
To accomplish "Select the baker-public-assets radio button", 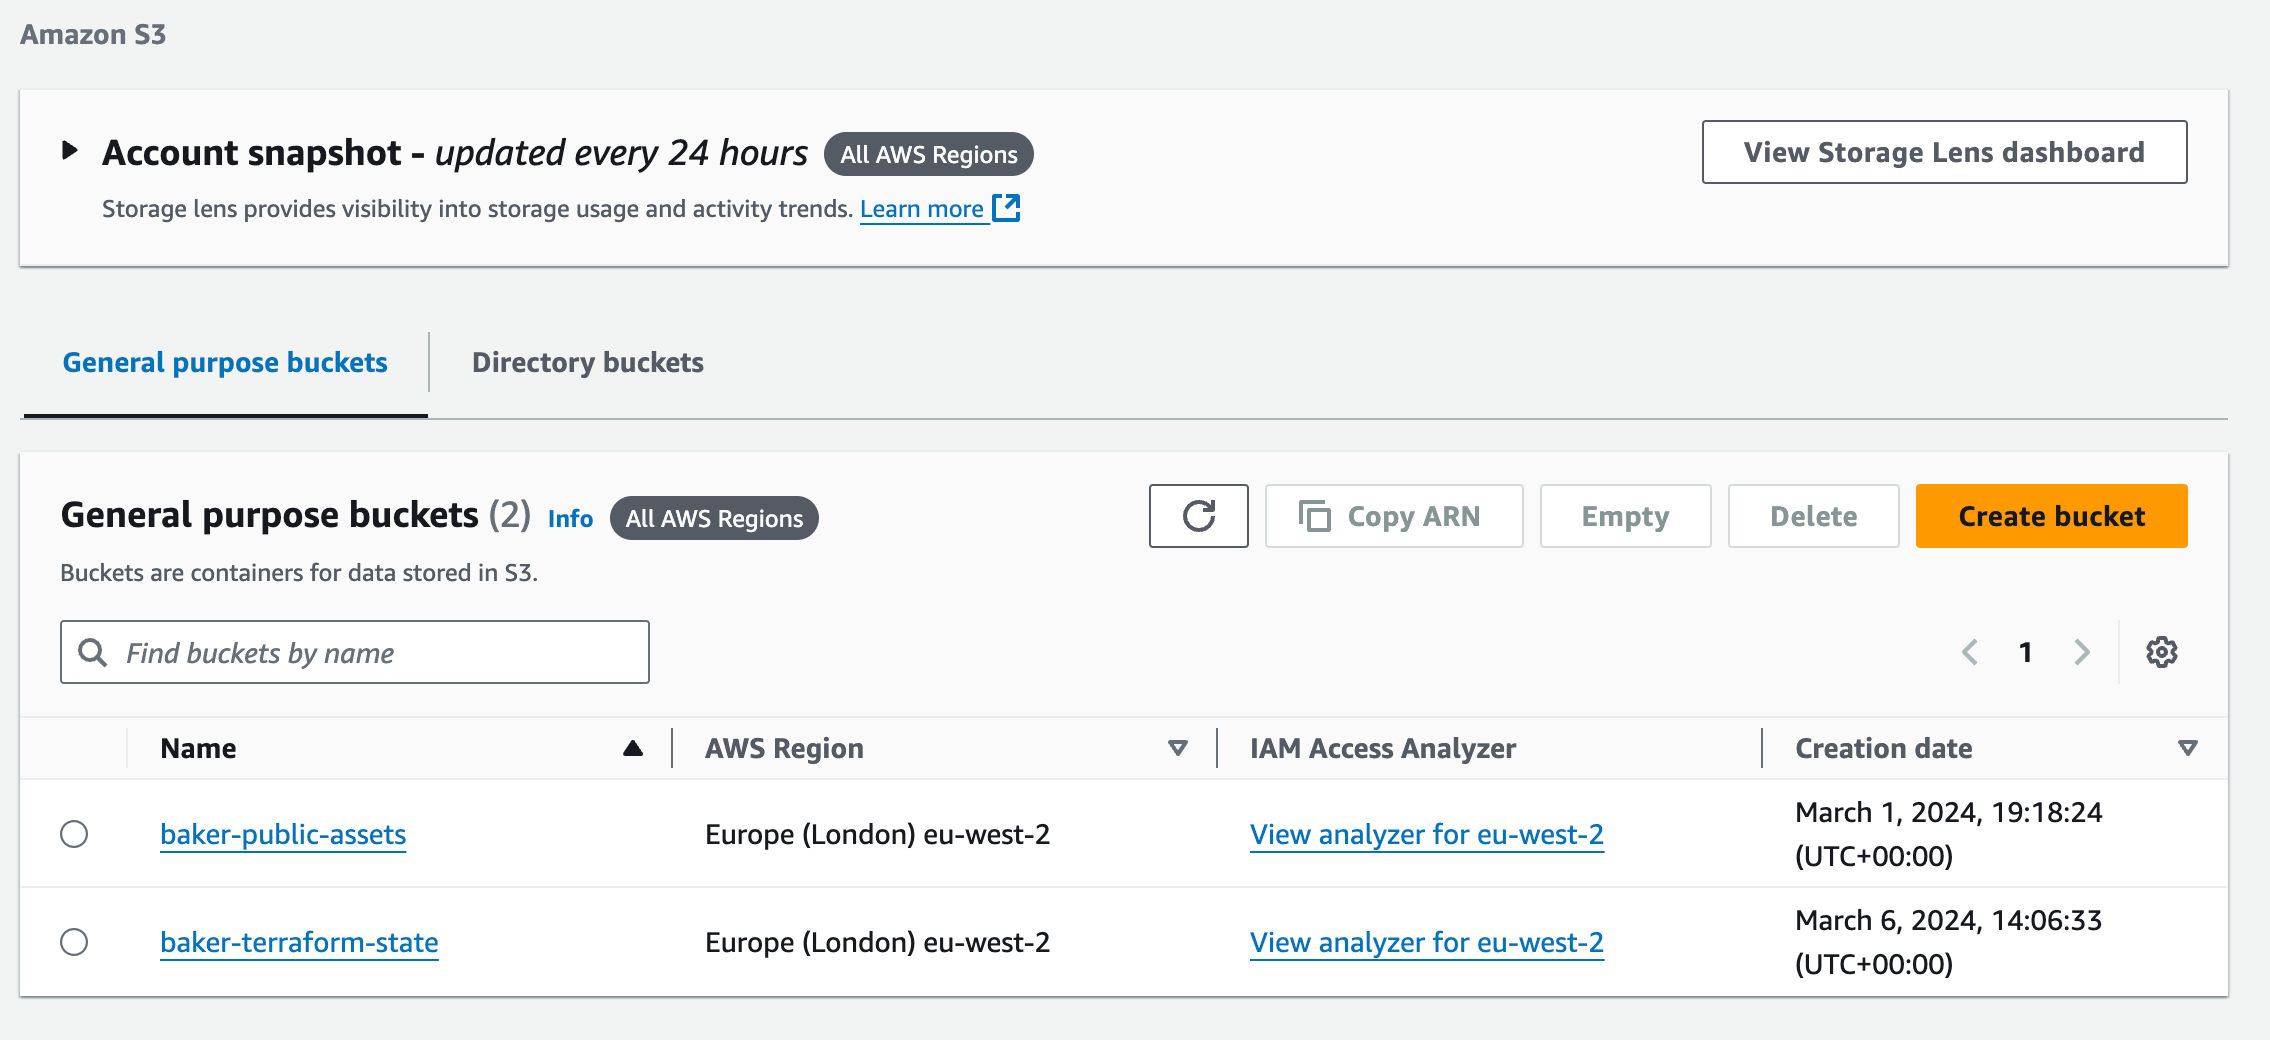I will point(74,834).
